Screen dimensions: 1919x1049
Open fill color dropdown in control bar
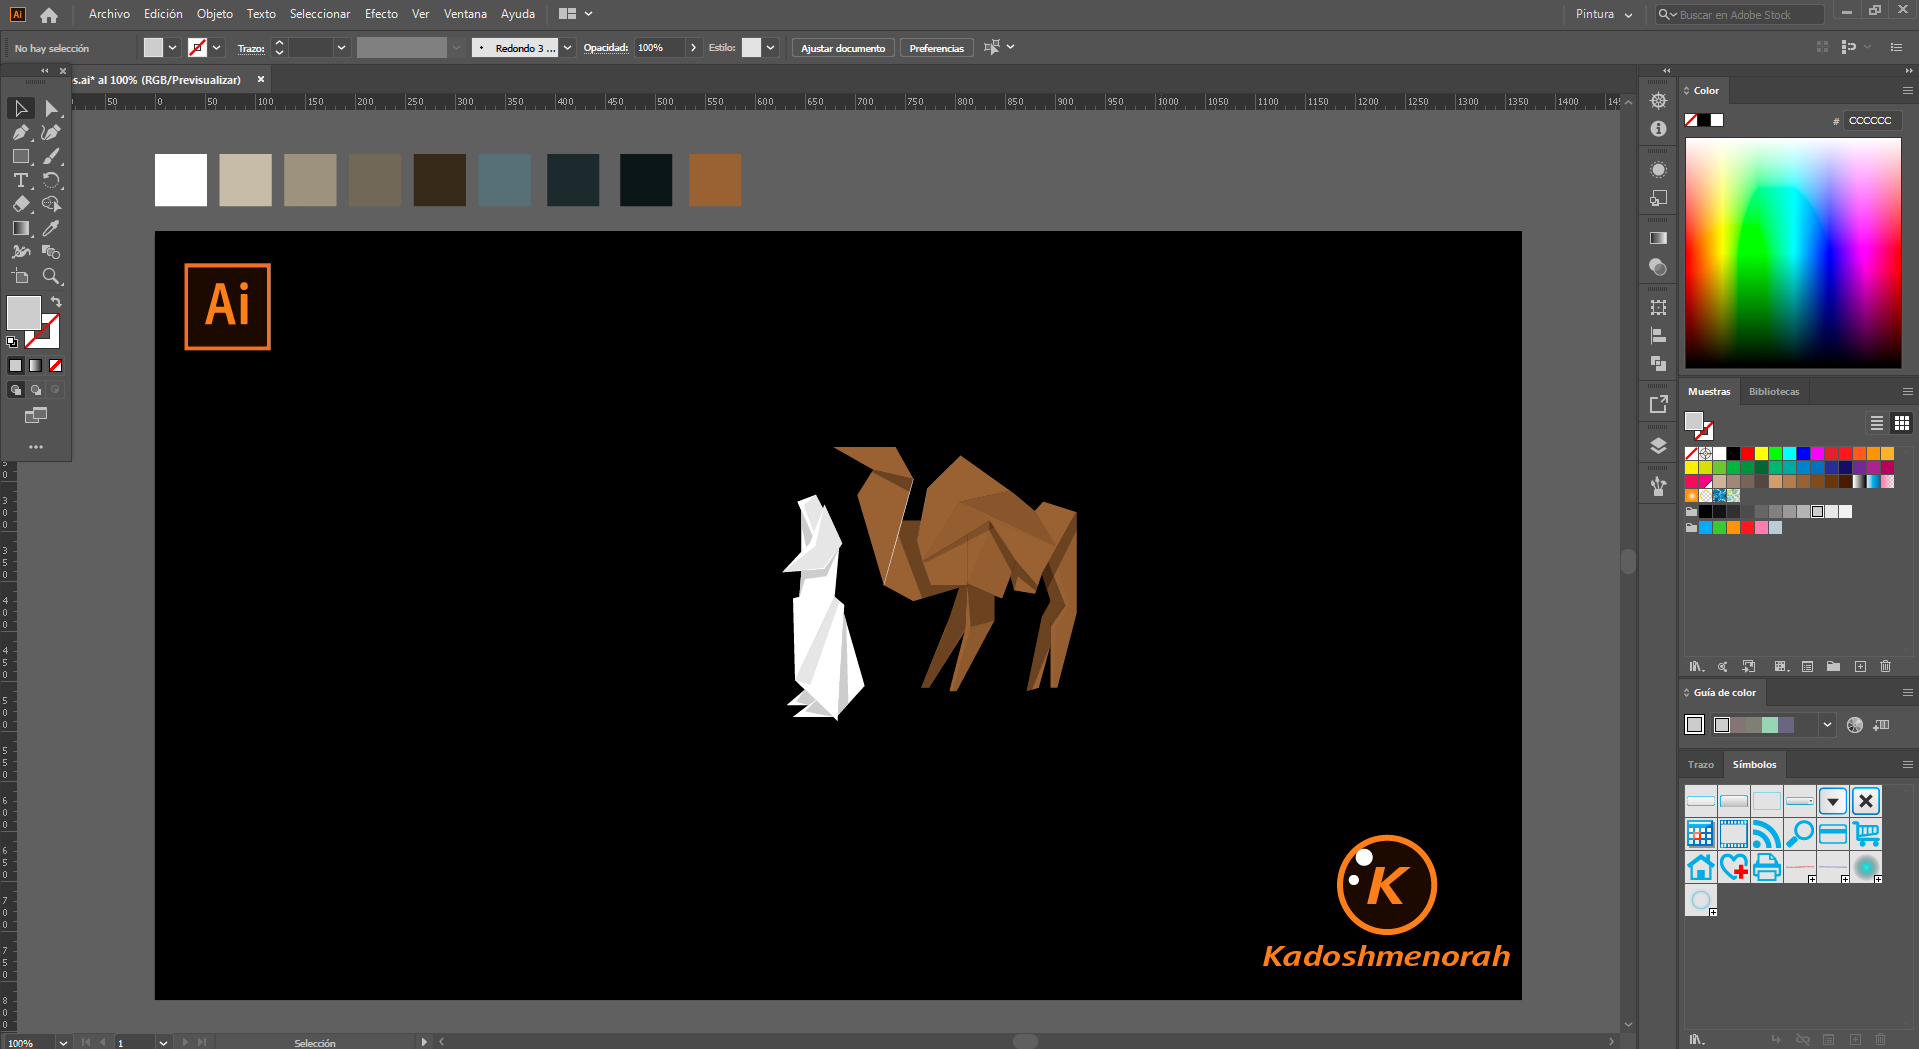tap(173, 47)
